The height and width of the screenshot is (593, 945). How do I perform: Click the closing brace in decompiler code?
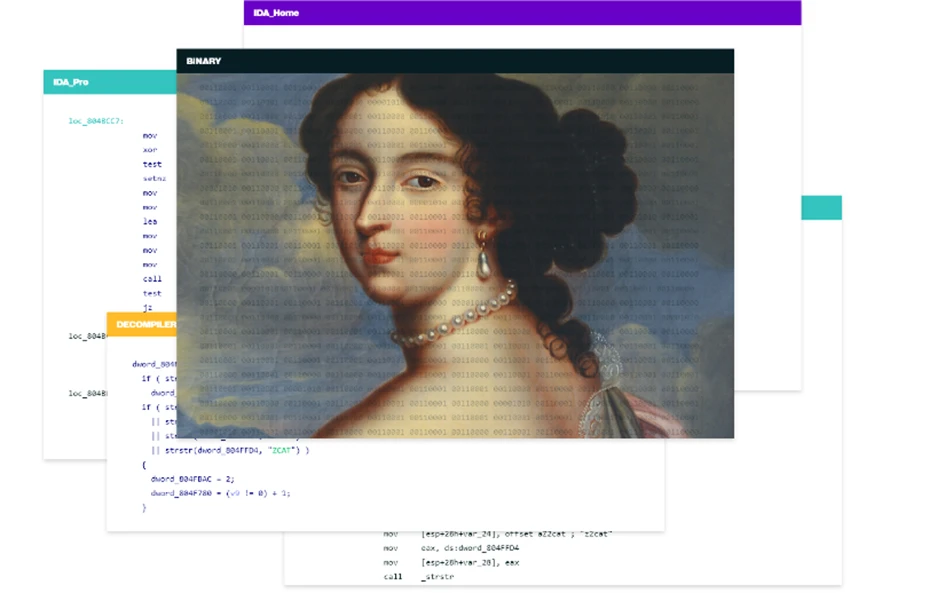(144, 508)
